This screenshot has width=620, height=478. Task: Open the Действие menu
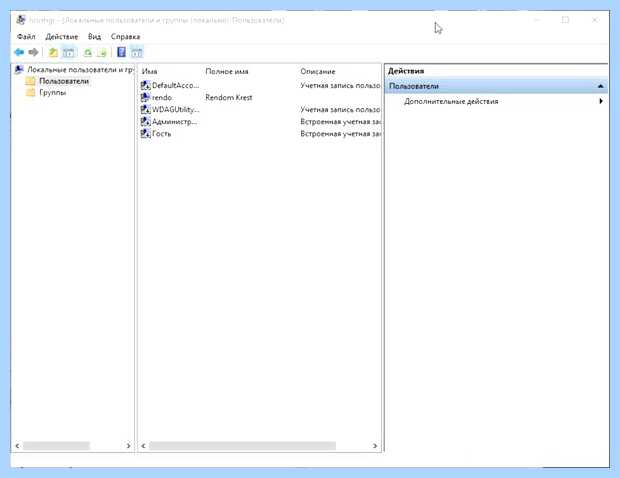(x=62, y=36)
